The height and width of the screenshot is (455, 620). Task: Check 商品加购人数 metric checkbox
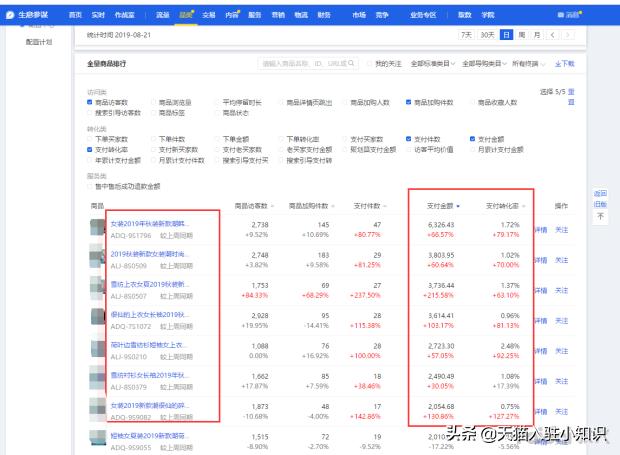[345, 102]
